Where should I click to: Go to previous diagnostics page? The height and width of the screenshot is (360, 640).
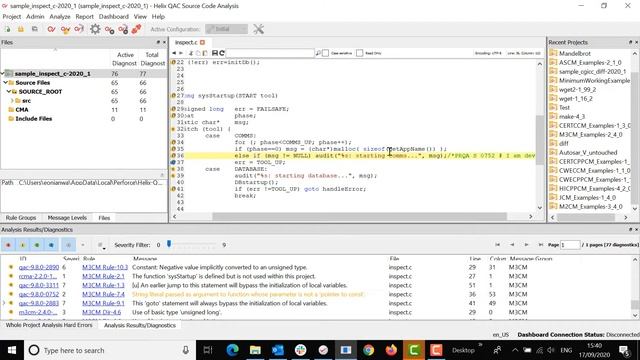(x=512, y=245)
